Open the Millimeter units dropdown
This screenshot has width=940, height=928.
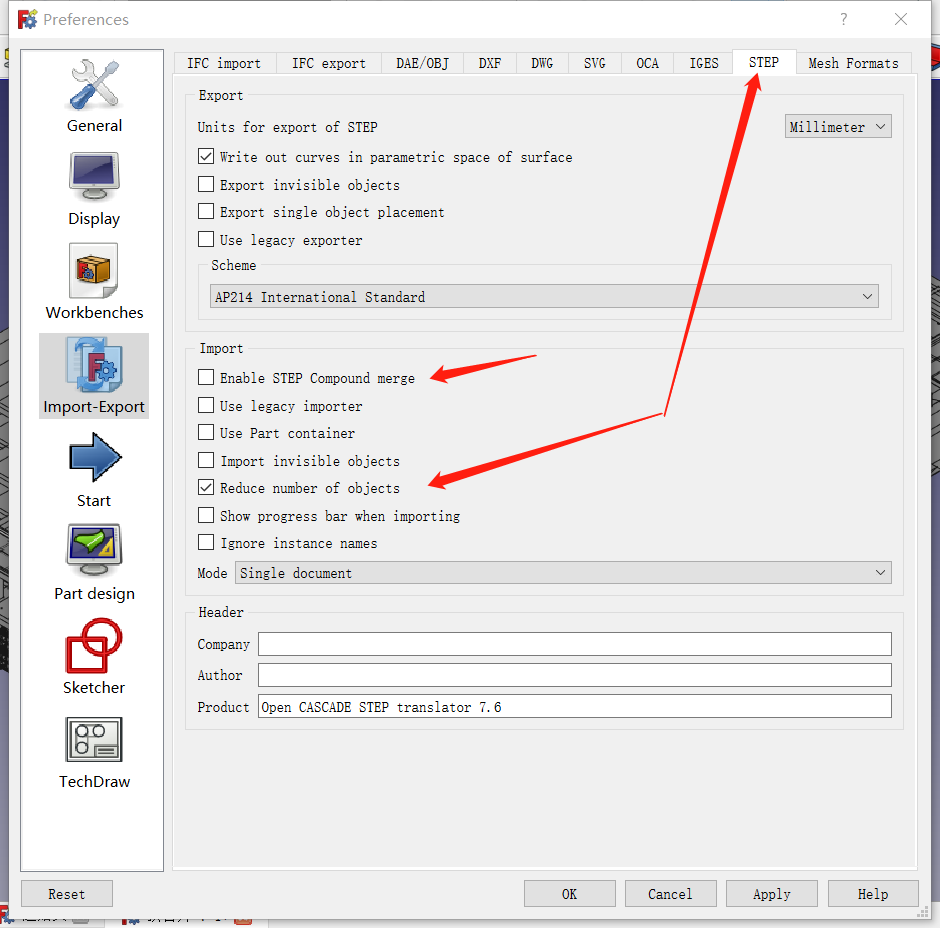click(x=837, y=127)
